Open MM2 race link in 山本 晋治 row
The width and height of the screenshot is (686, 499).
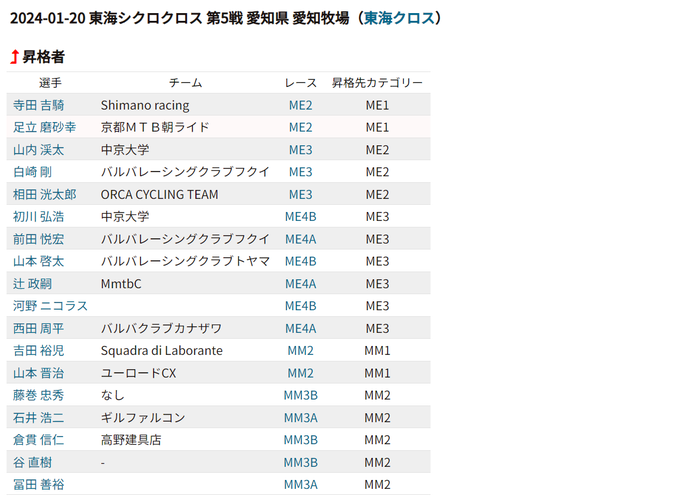[301, 373]
